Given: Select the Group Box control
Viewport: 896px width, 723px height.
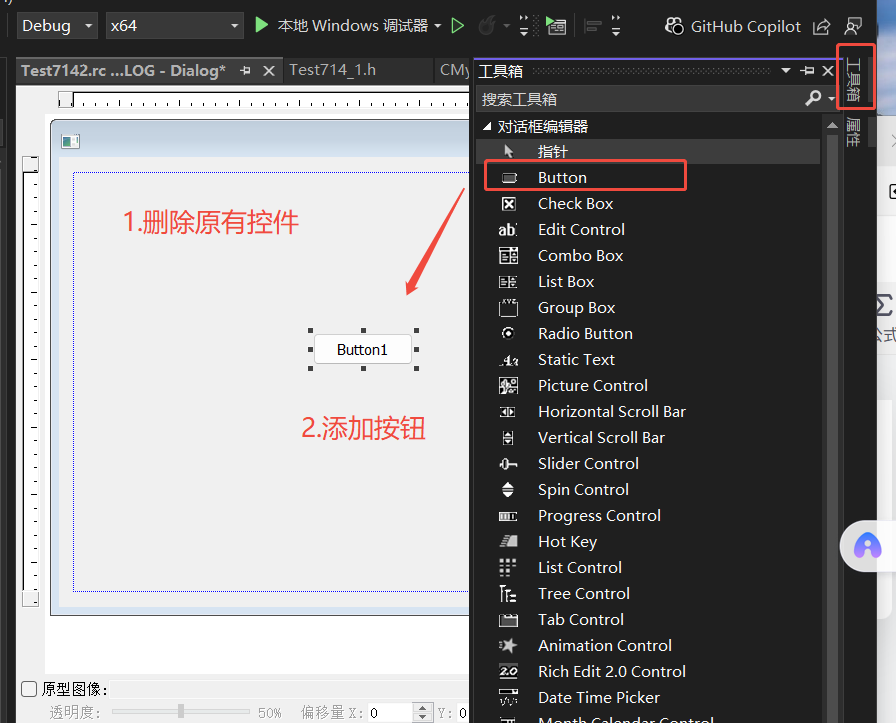Looking at the screenshot, I should coord(647,307).
